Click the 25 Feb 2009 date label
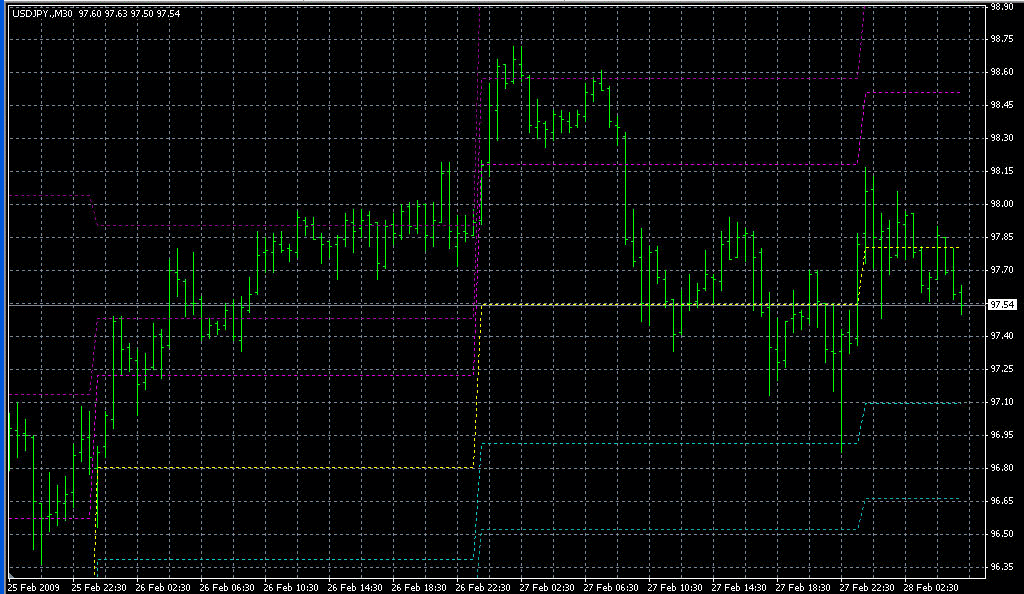This screenshot has height=594, width=1024. click(34, 585)
